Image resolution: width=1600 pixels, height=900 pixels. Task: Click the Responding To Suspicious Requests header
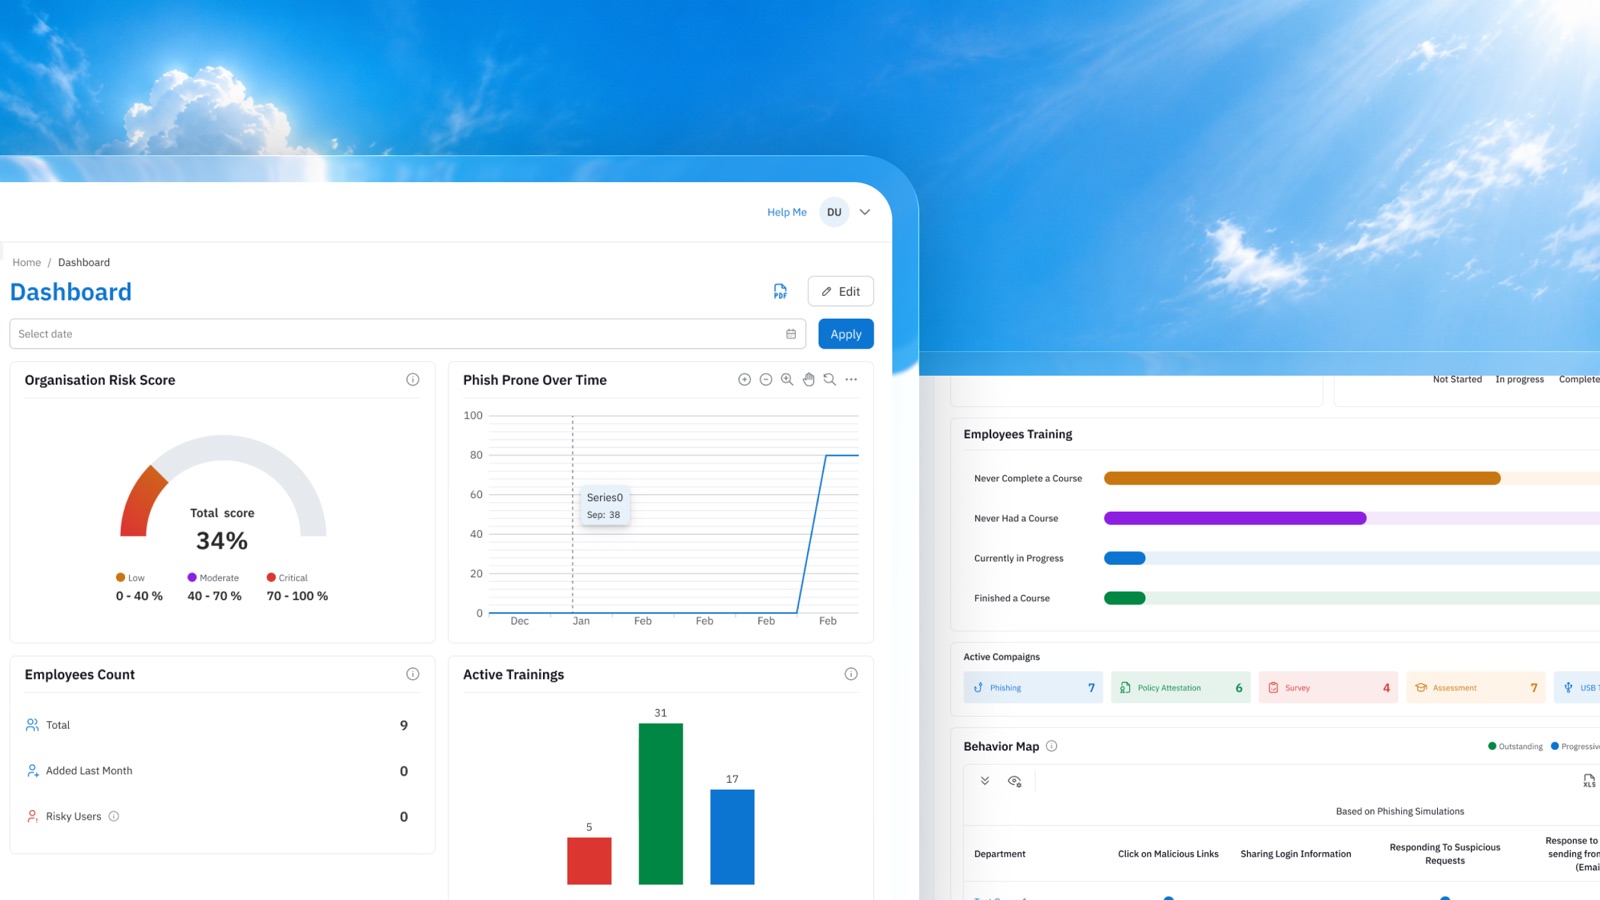tap(1445, 854)
